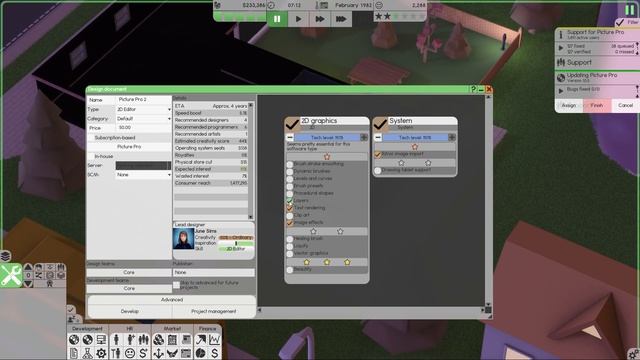
Task: Expand the Support for Picture Pro task
Action: pos(561,48)
